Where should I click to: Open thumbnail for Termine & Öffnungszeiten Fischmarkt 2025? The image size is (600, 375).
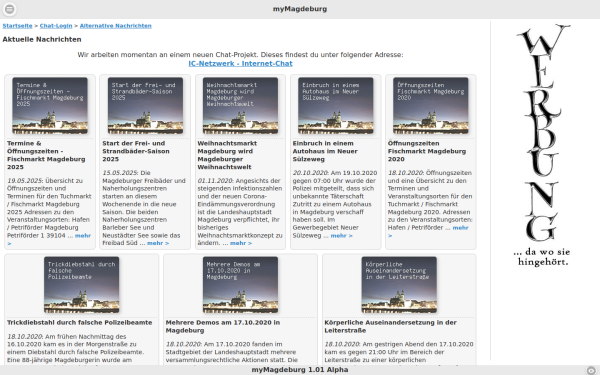(50, 106)
